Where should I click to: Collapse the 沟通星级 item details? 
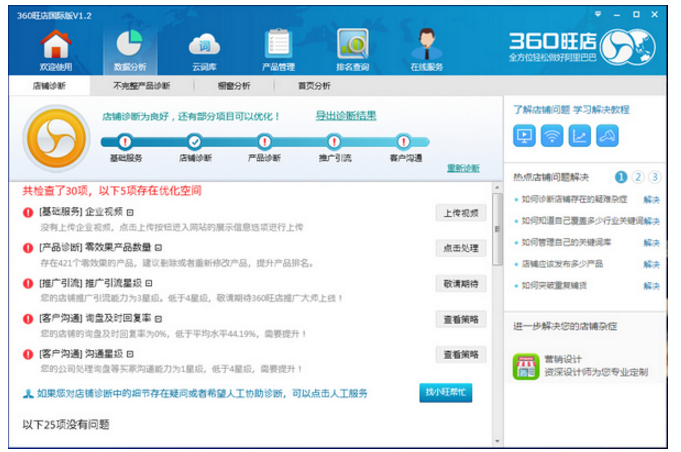coord(130,354)
